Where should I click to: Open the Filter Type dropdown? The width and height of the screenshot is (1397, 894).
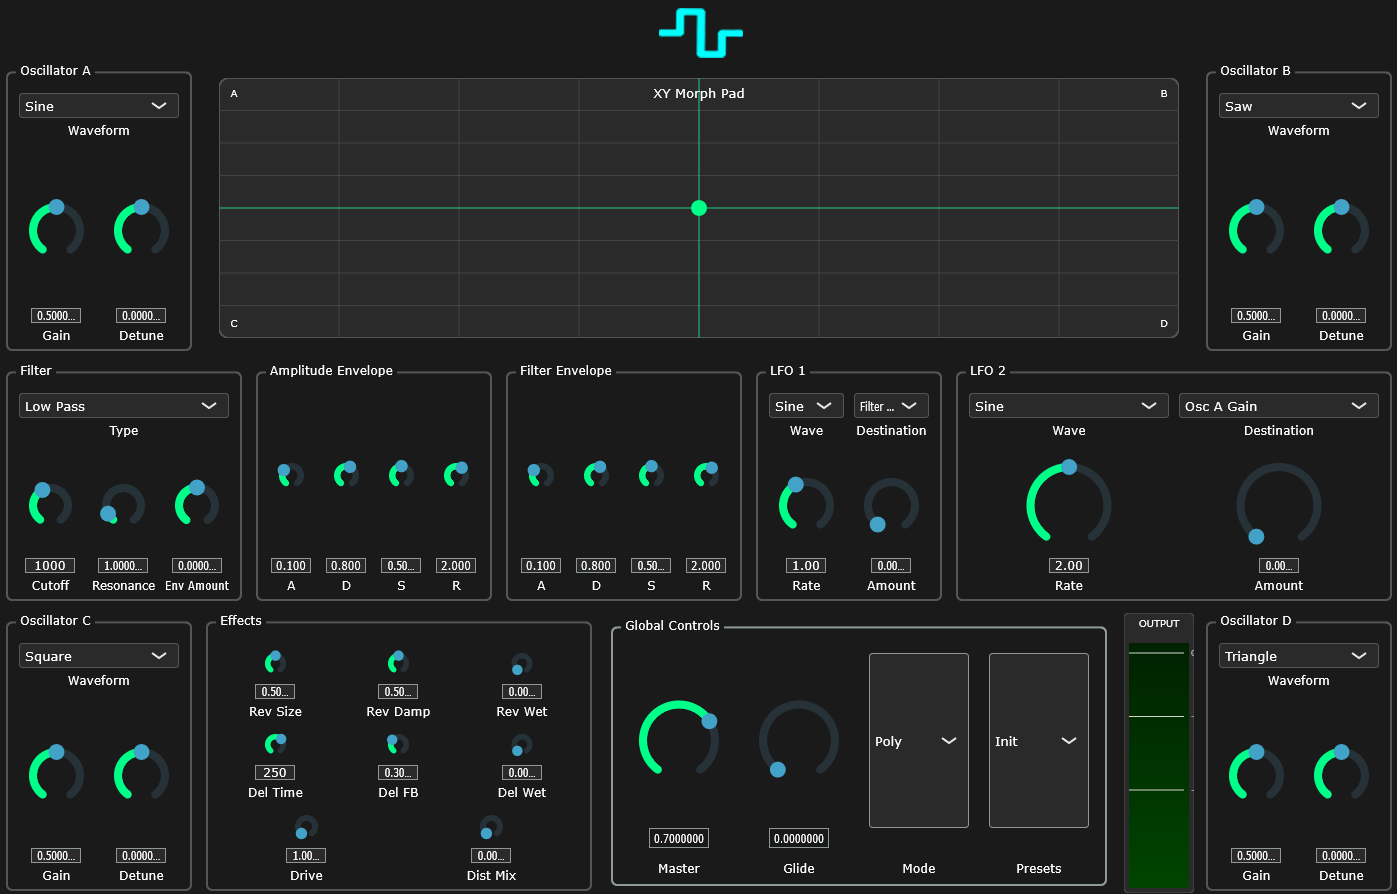point(124,406)
